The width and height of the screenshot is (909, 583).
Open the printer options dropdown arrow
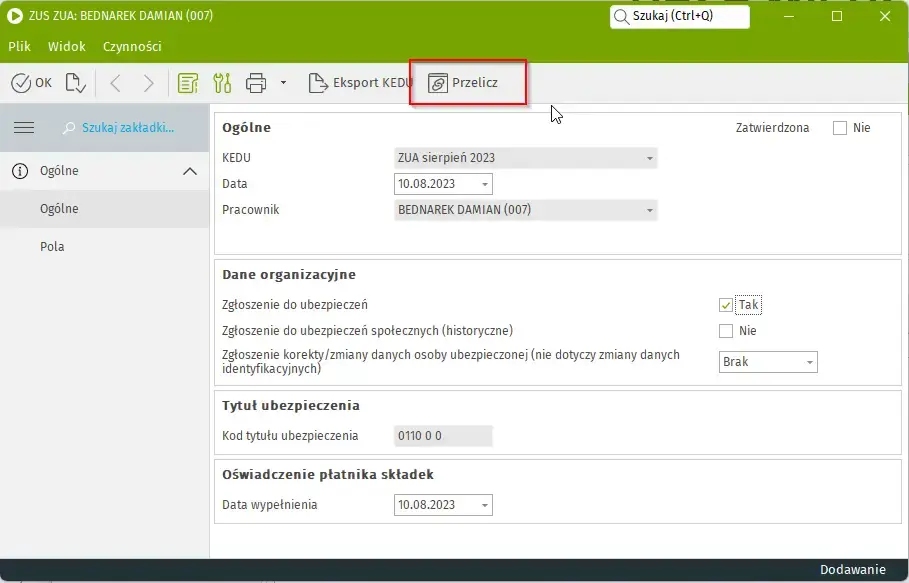click(x=283, y=83)
